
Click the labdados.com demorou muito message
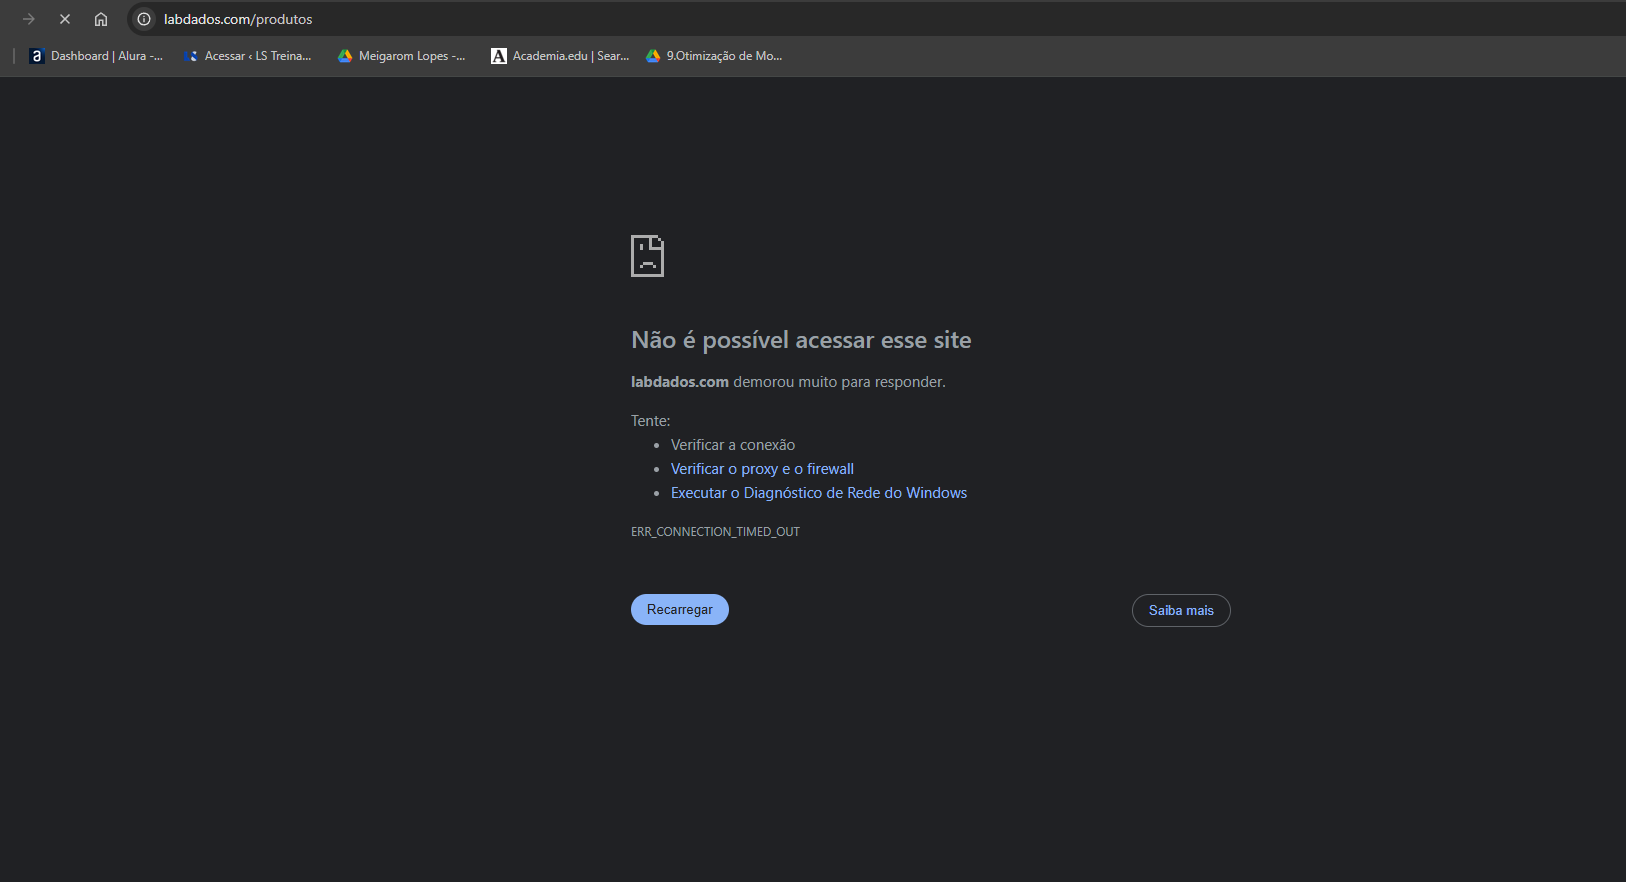pos(788,382)
